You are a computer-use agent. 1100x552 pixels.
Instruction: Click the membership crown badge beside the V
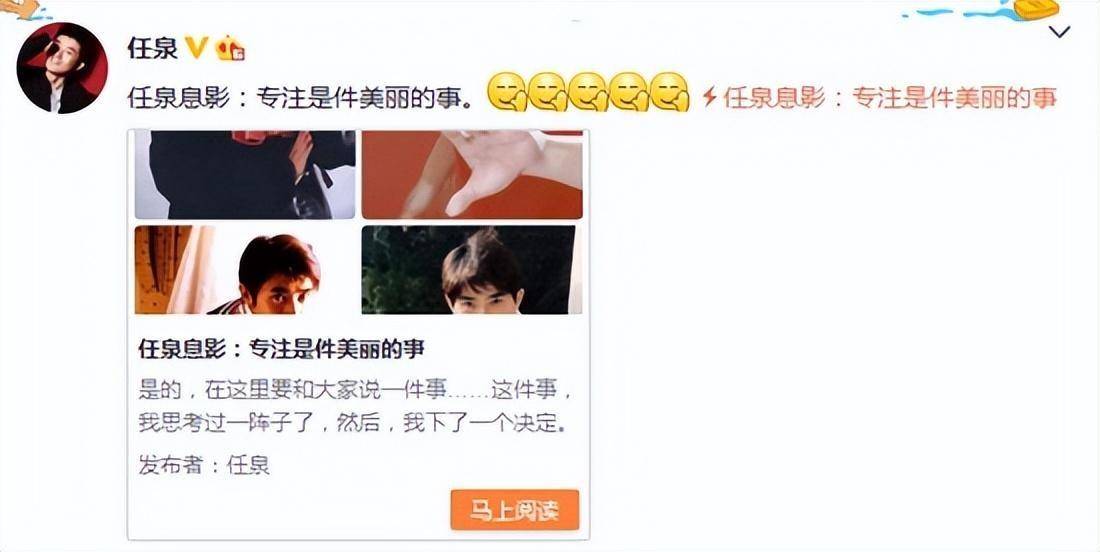tap(231, 48)
